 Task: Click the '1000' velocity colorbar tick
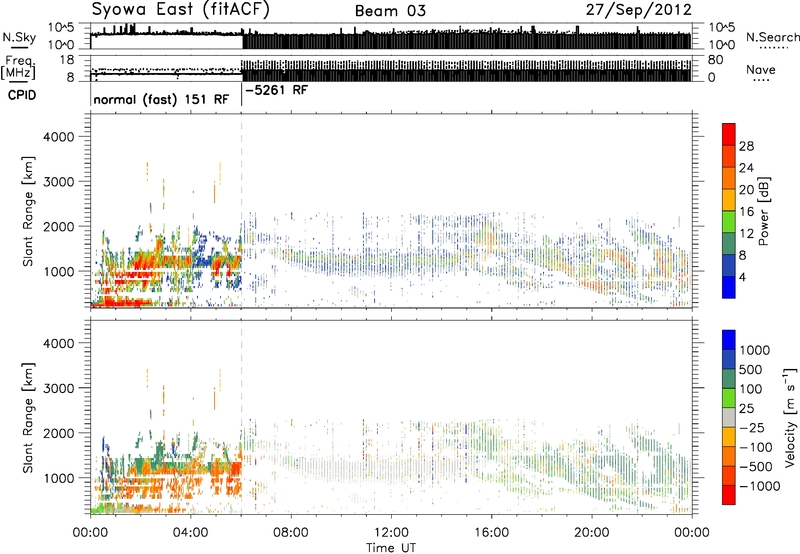(x=755, y=350)
